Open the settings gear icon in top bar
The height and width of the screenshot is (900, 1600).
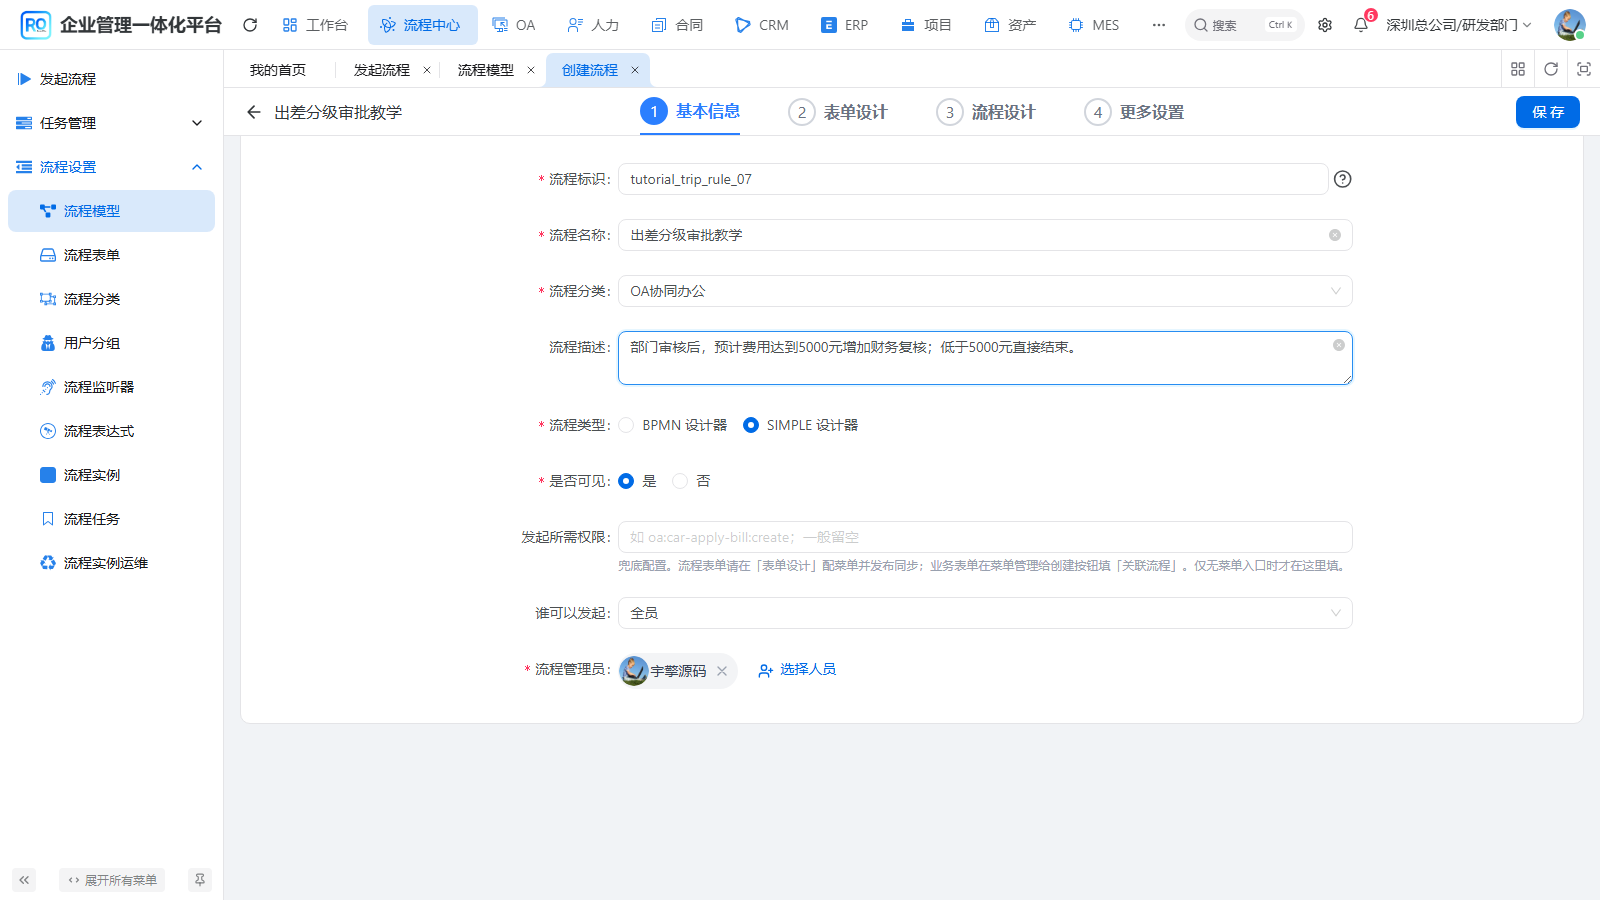pos(1325,25)
